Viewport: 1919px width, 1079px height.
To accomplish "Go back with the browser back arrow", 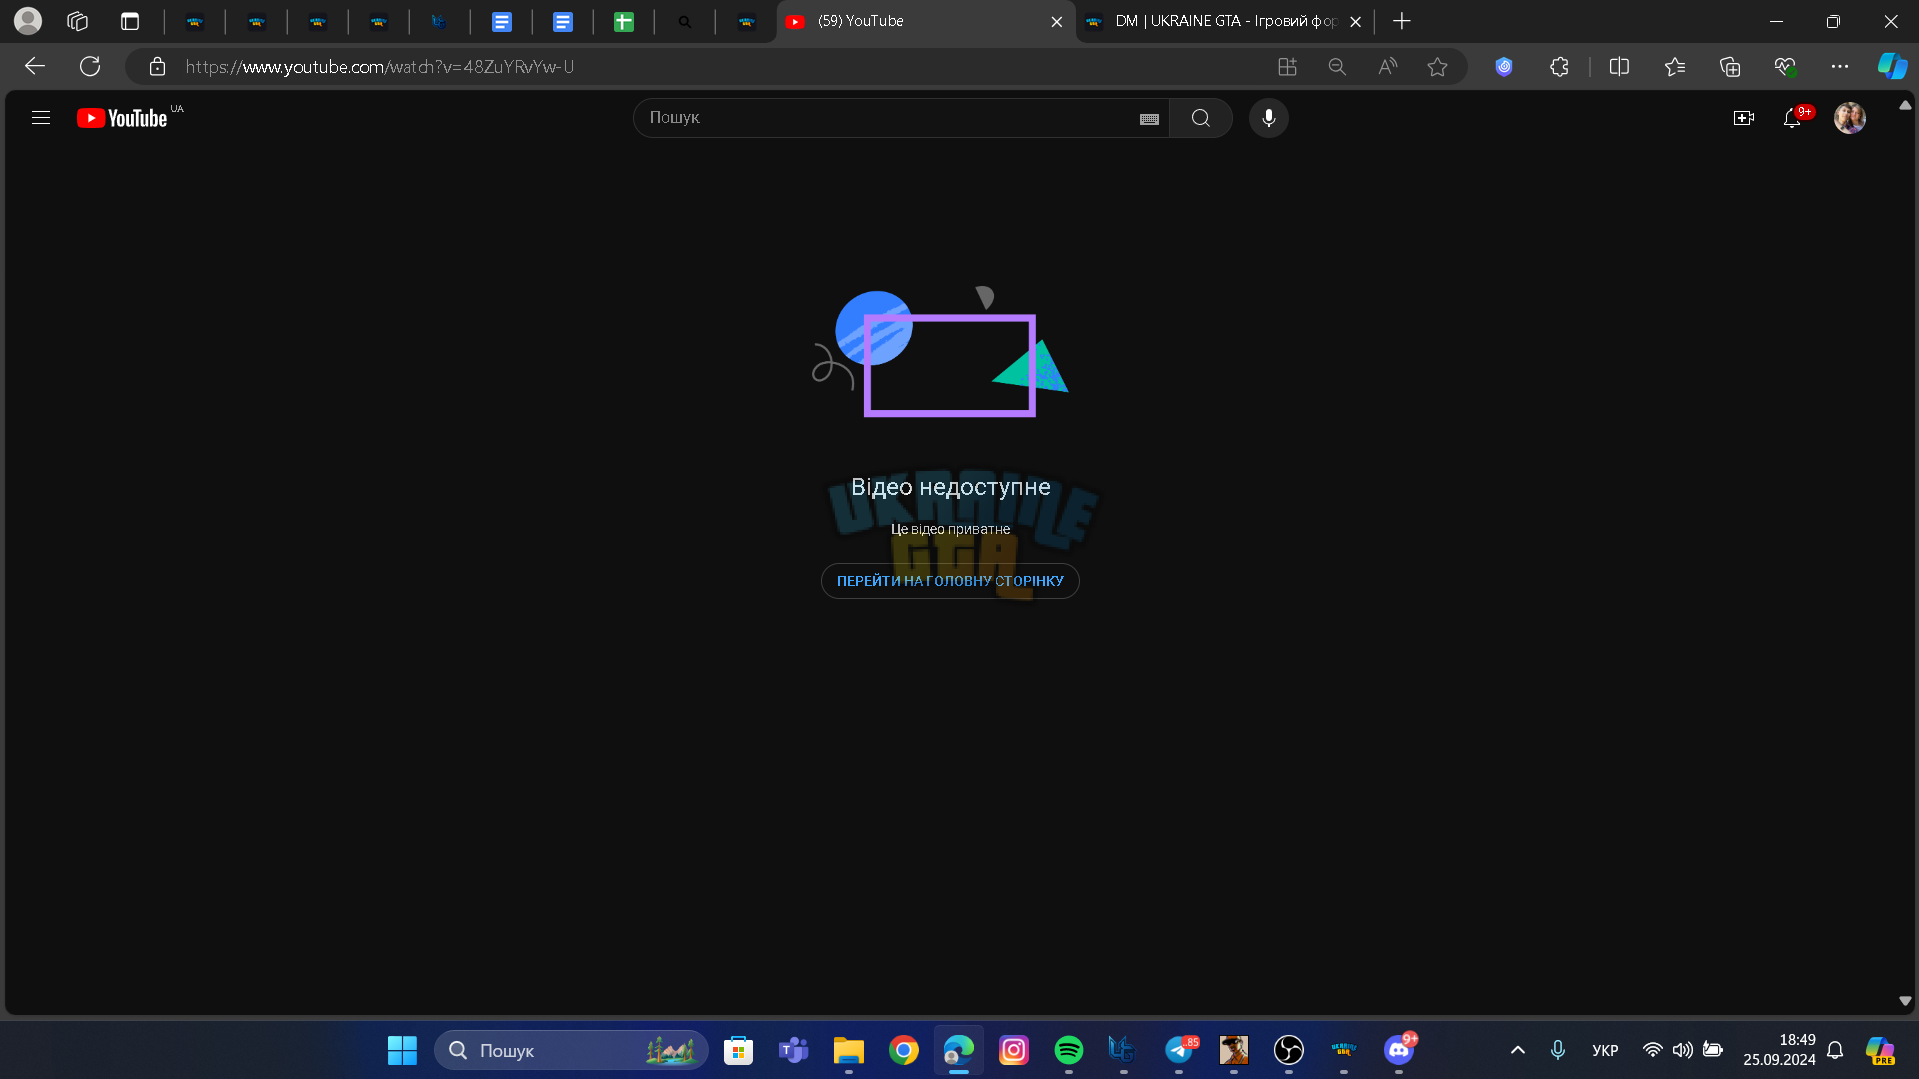I will click(35, 67).
